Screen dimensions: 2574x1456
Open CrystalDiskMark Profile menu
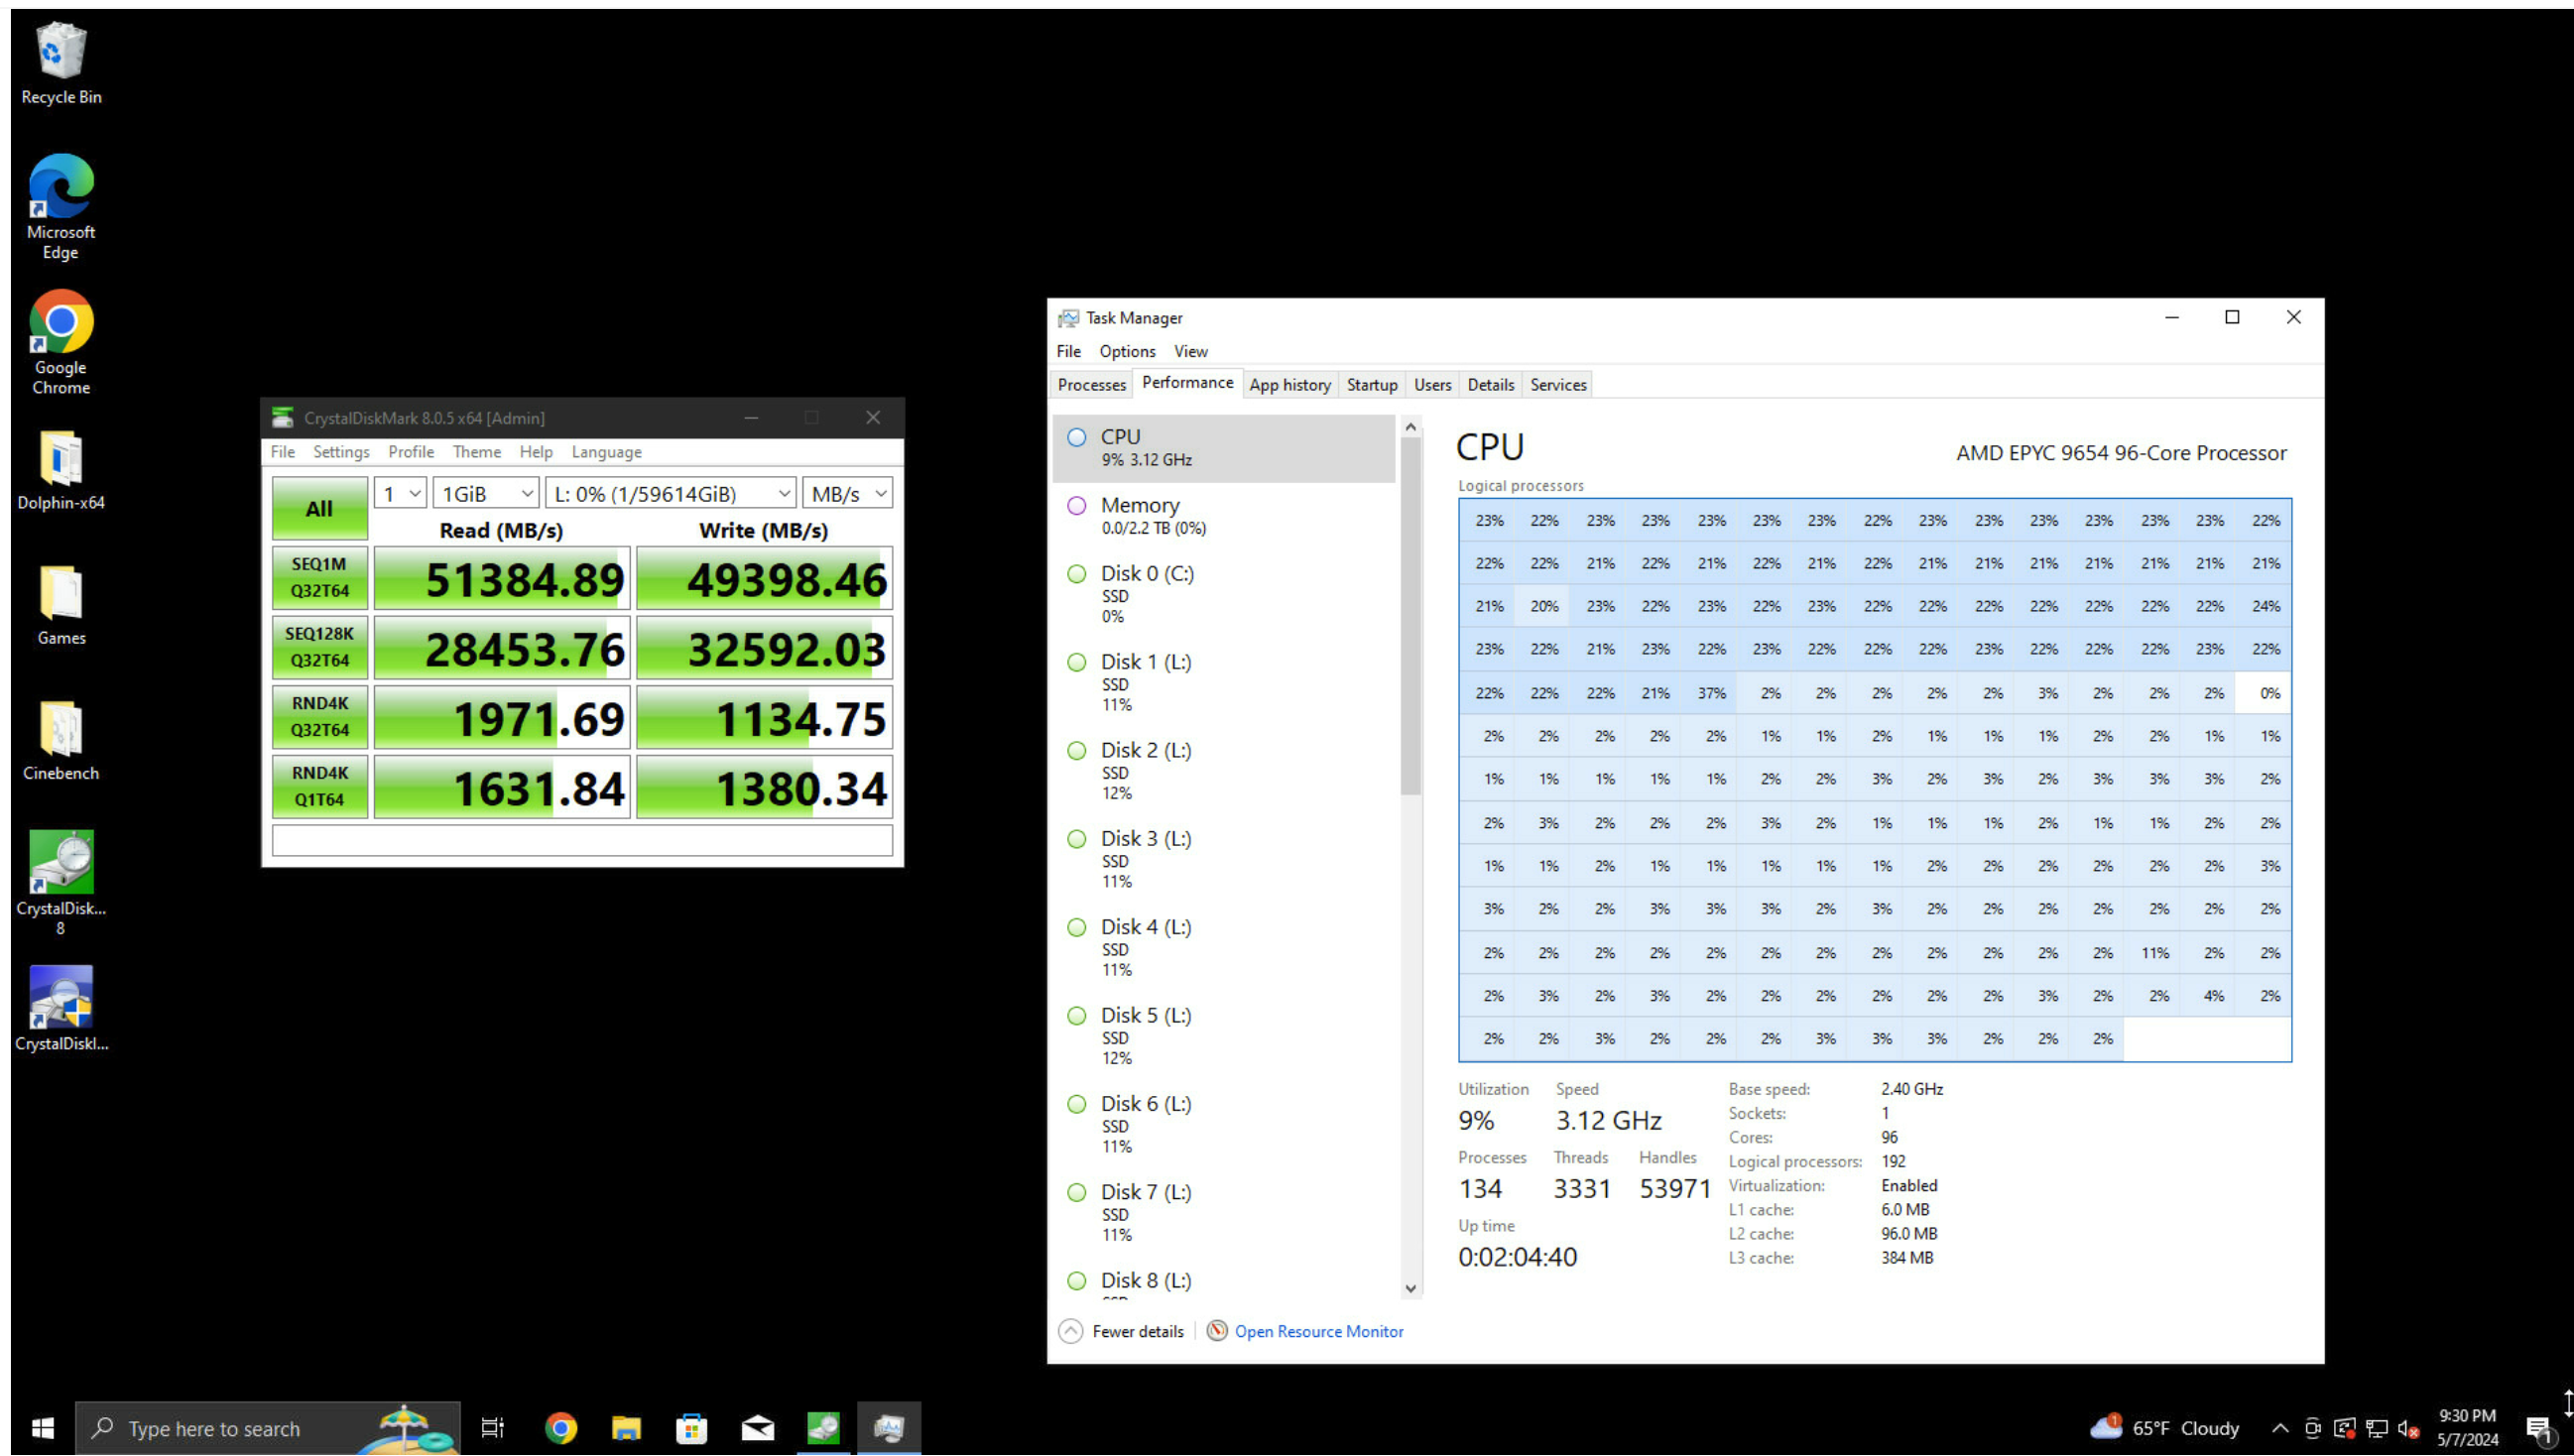pyautogui.click(x=411, y=452)
